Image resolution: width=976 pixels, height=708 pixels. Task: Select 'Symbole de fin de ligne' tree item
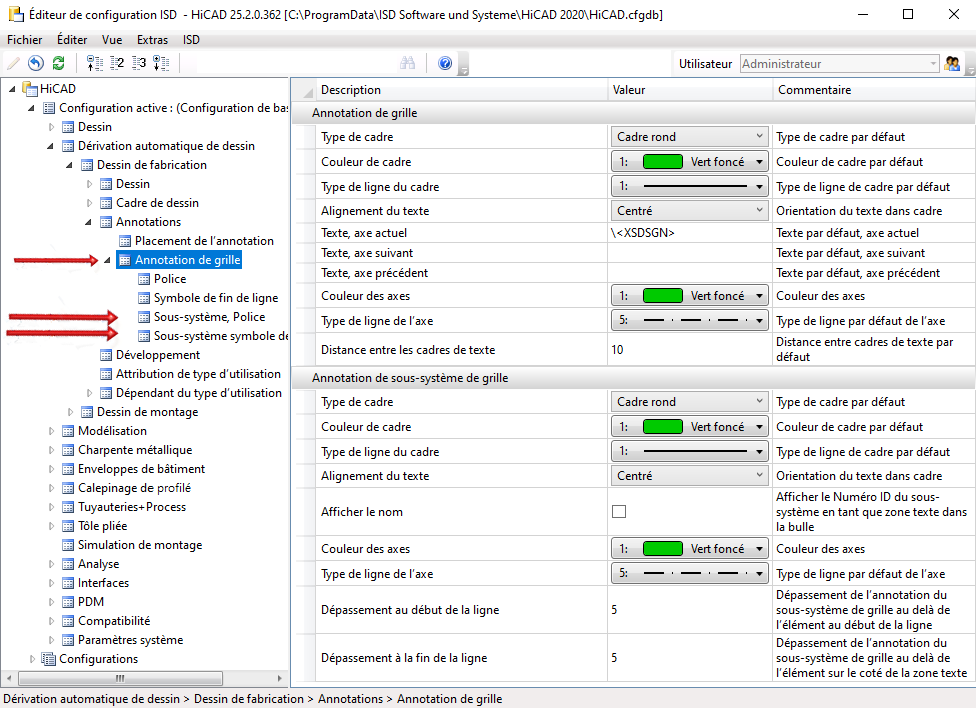pyautogui.click(x=215, y=298)
